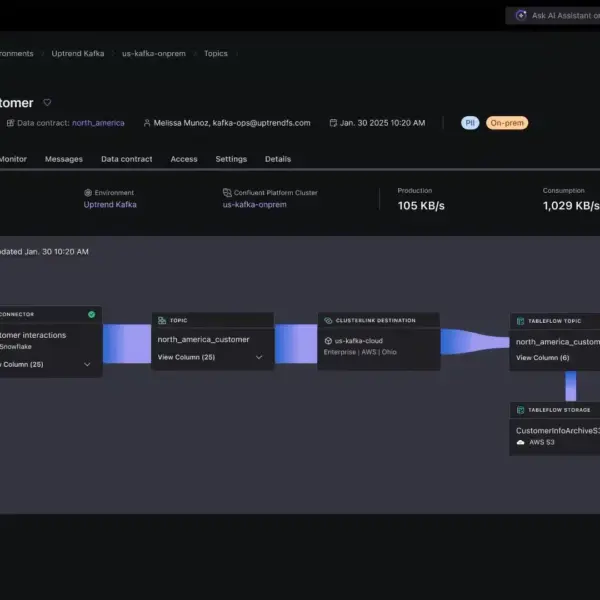The width and height of the screenshot is (600, 600).
Task: Click the Topic node icon
Action: pos(162,320)
